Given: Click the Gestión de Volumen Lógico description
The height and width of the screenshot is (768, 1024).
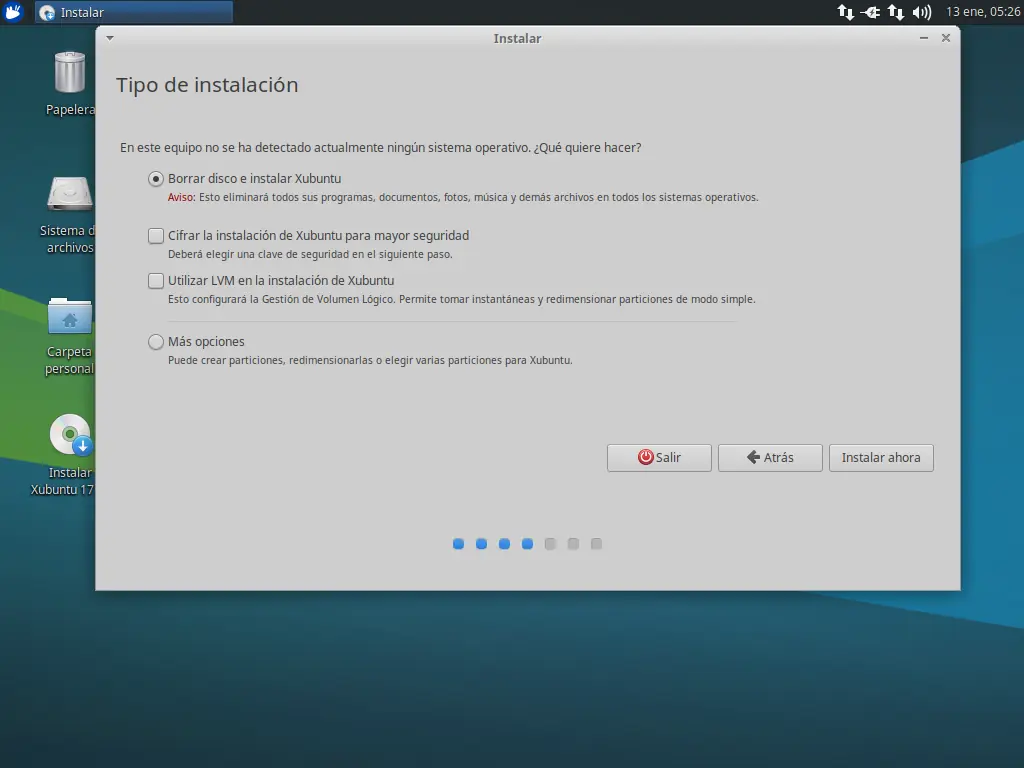Looking at the screenshot, I should click(461, 299).
